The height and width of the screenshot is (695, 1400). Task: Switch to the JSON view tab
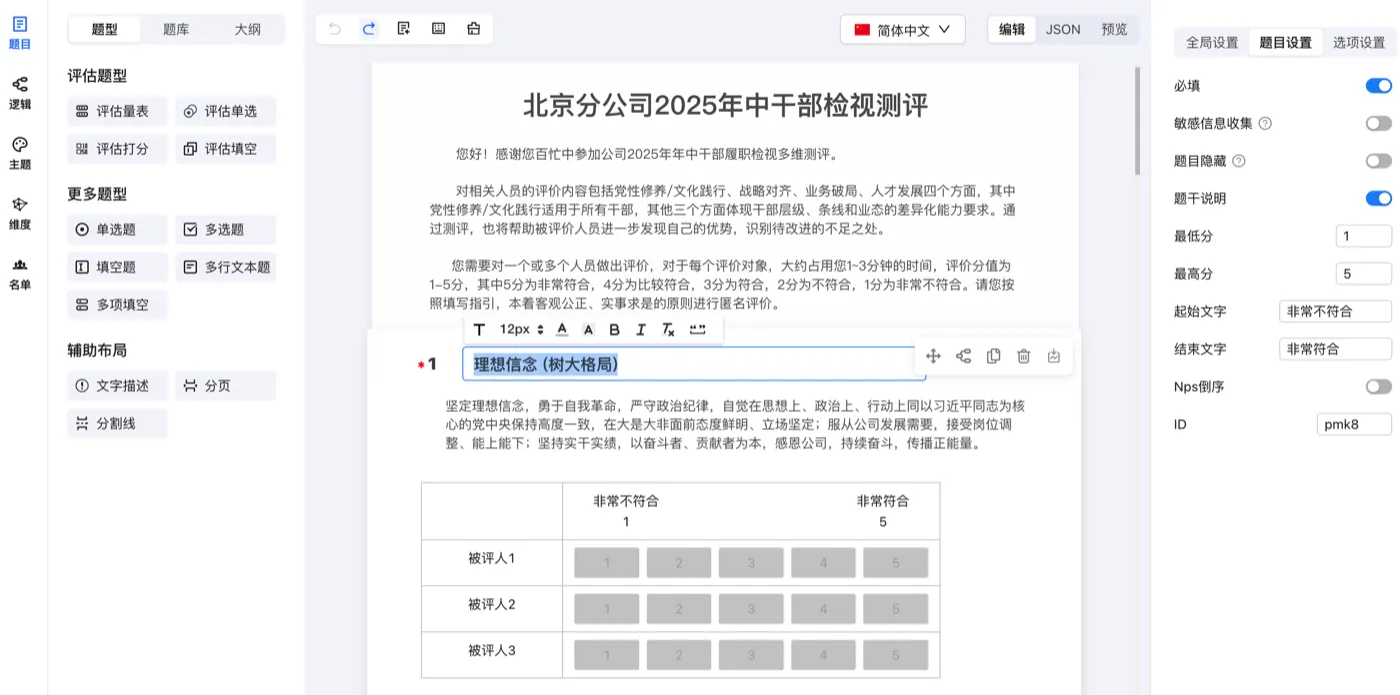pyautogui.click(x=1062, y=29)
